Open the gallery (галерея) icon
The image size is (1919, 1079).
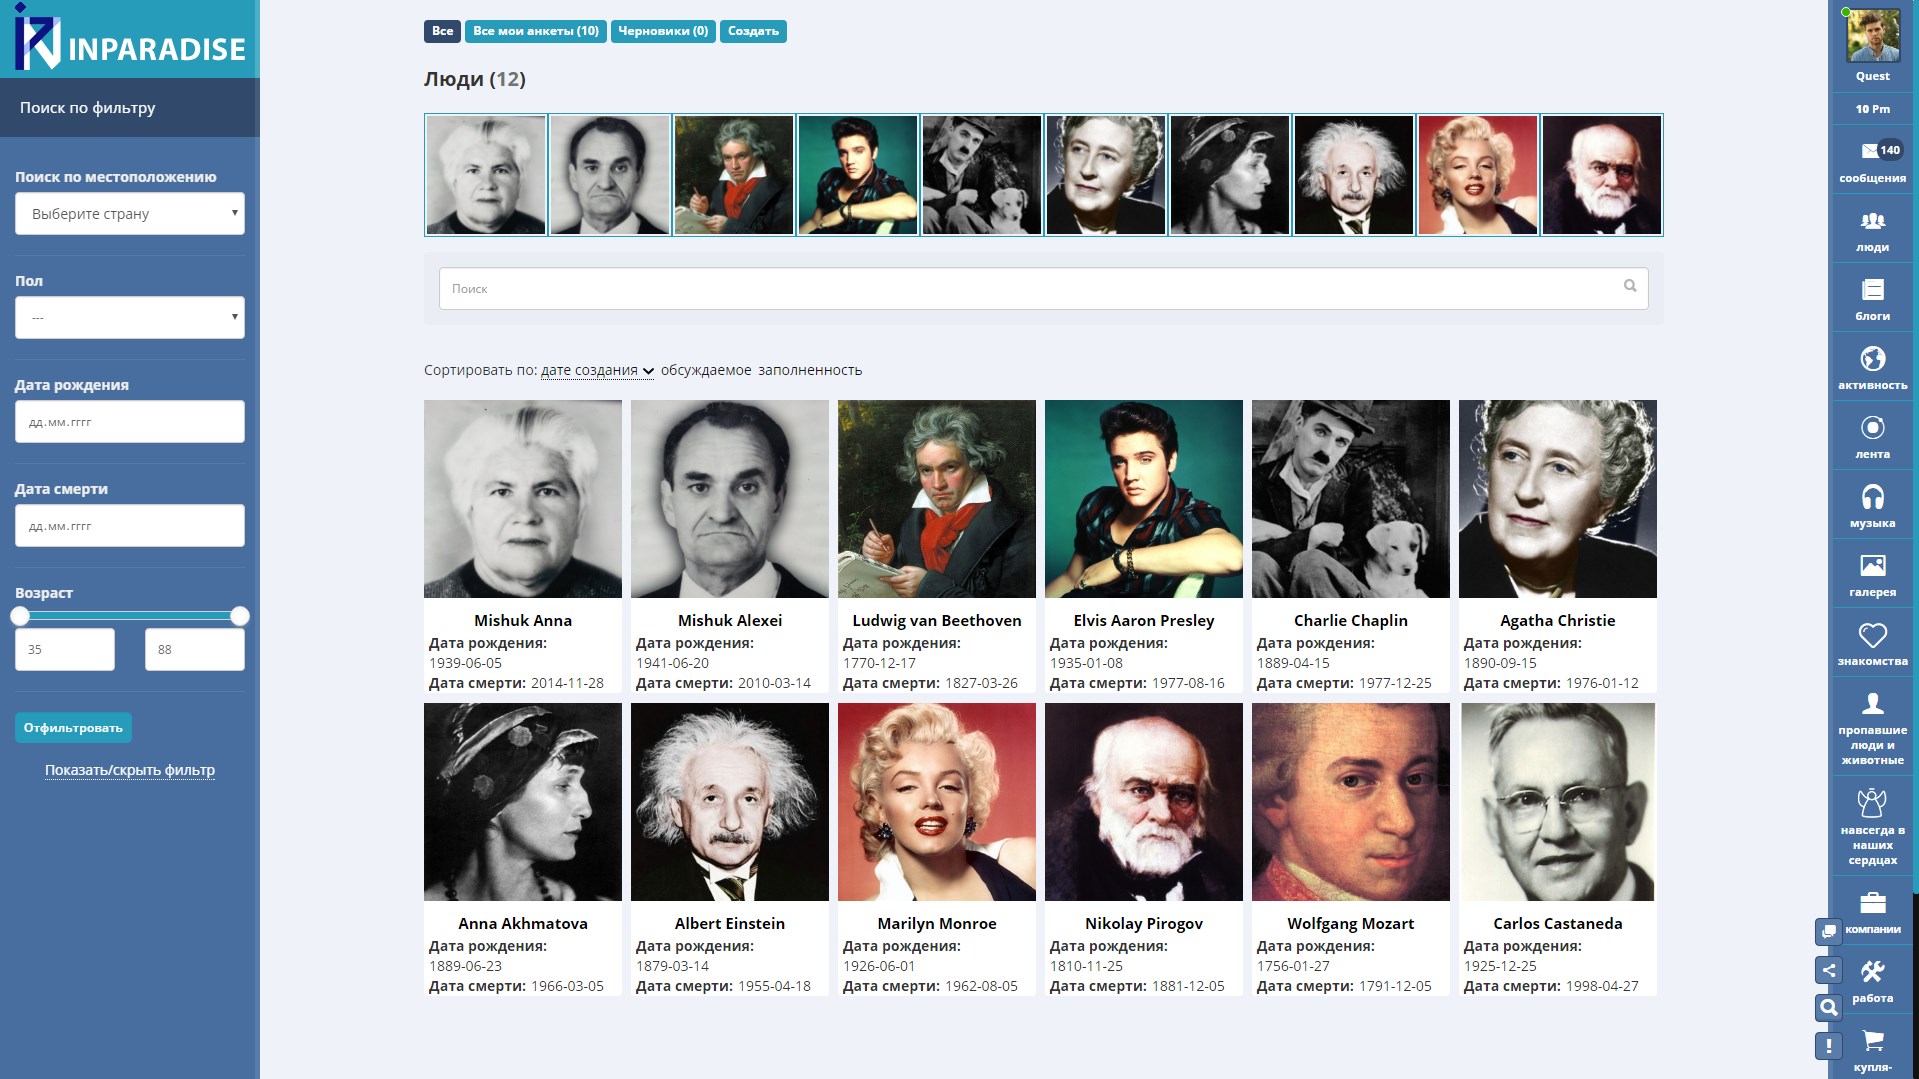1872,566
